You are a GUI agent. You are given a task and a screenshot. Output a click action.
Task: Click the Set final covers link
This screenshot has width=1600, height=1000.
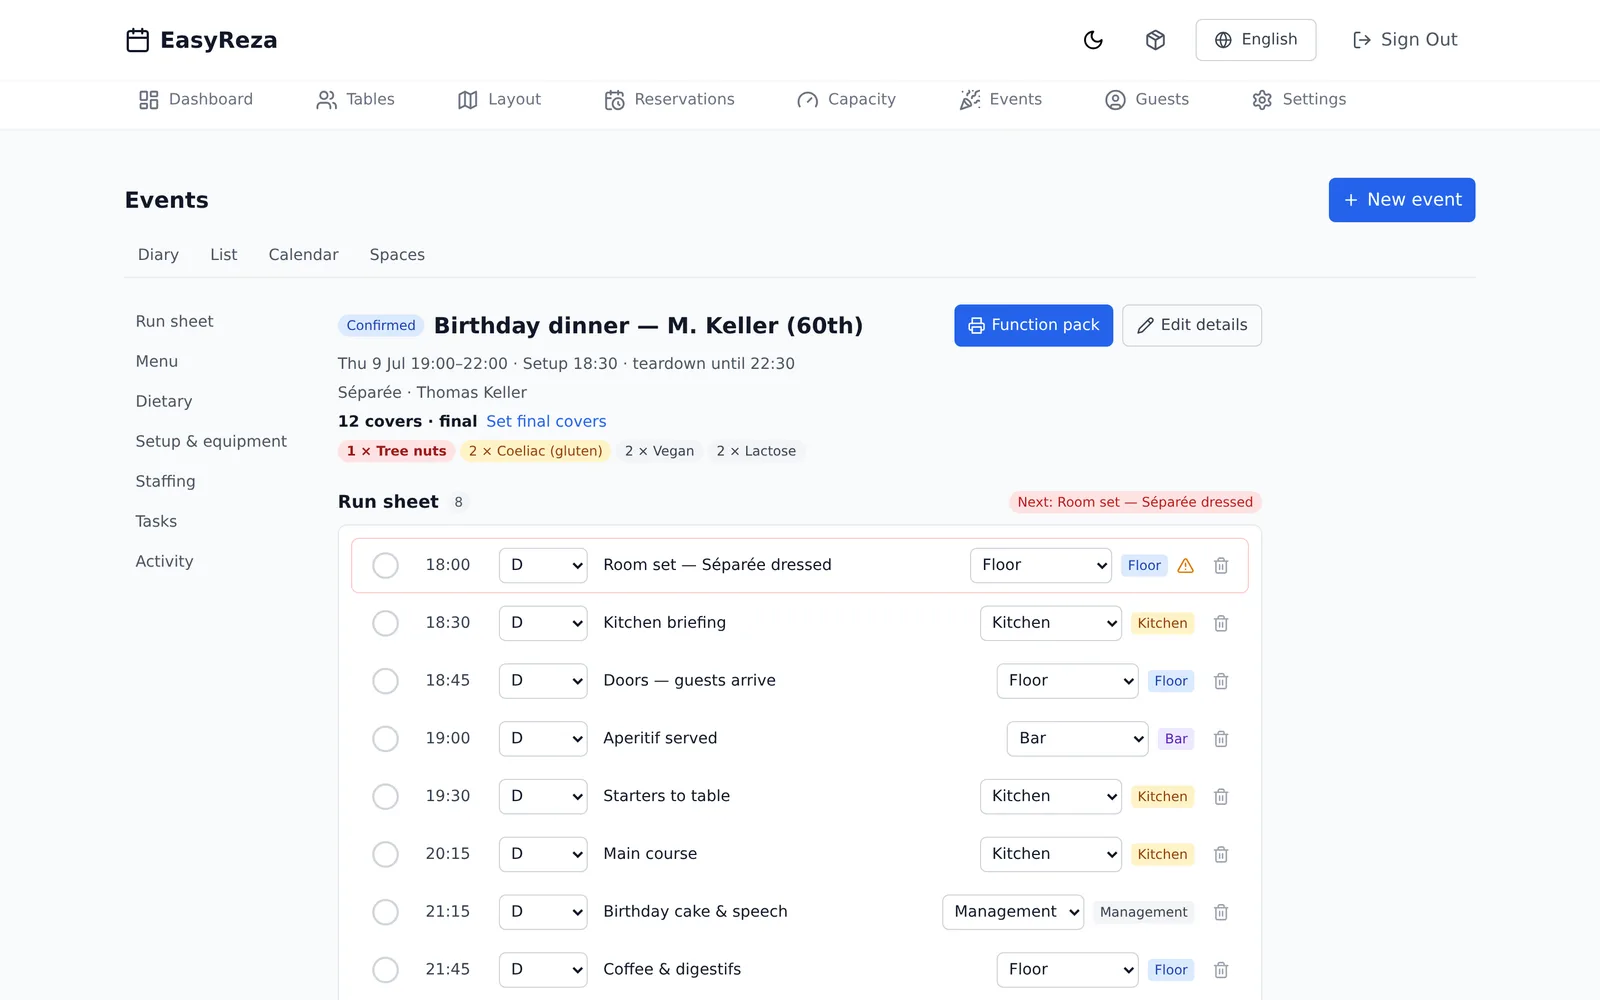(546, 422)
